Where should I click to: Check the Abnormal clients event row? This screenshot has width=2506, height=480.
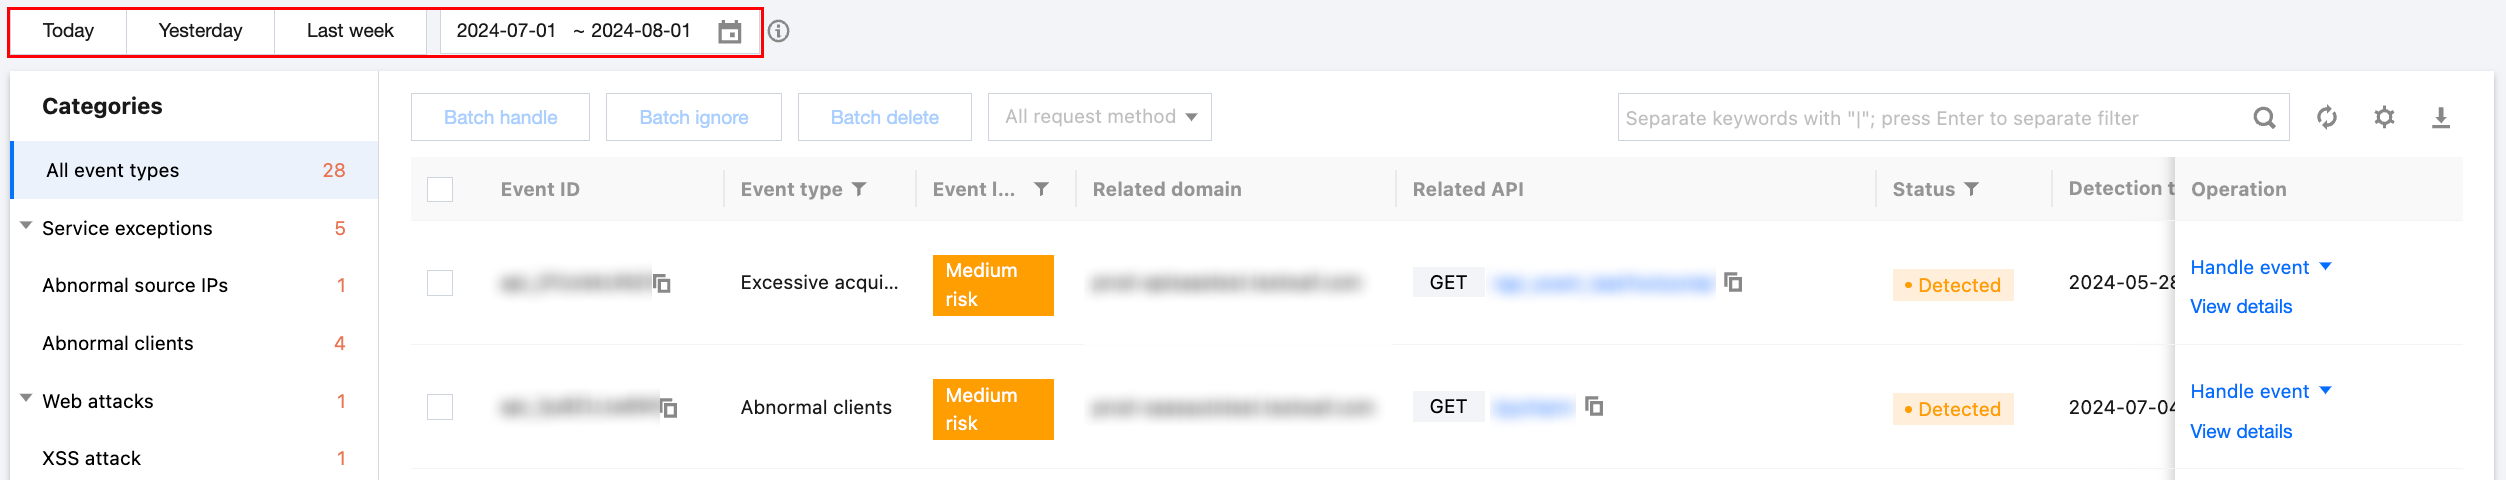click(440, 407)
